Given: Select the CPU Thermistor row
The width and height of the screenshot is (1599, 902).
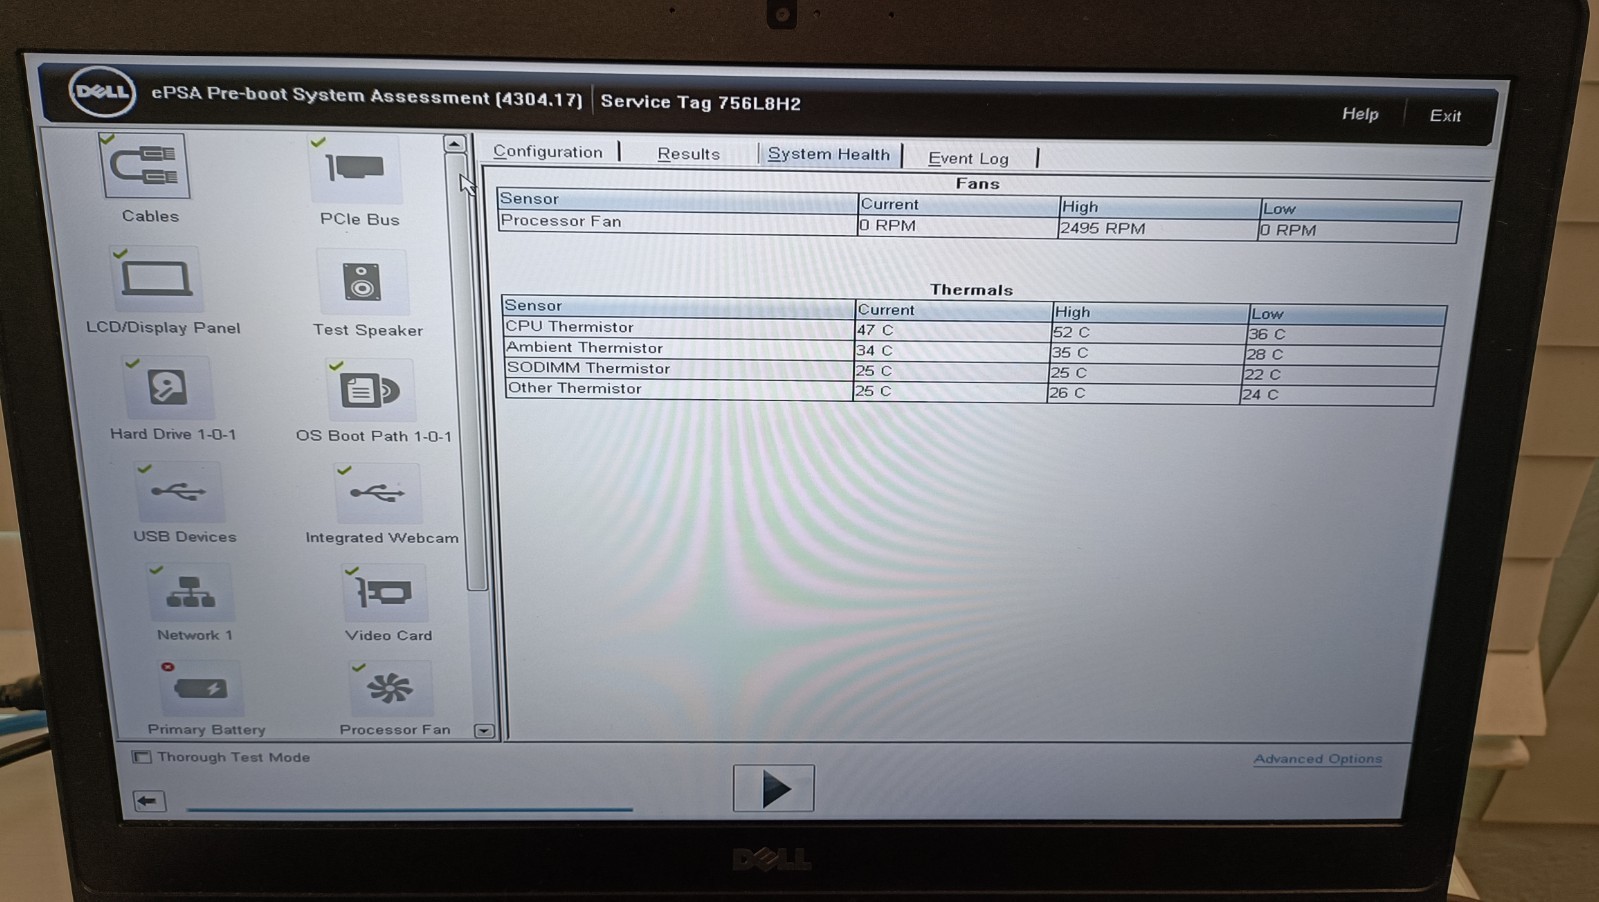Looking at the screenshot, I should (x=973, y=331).
